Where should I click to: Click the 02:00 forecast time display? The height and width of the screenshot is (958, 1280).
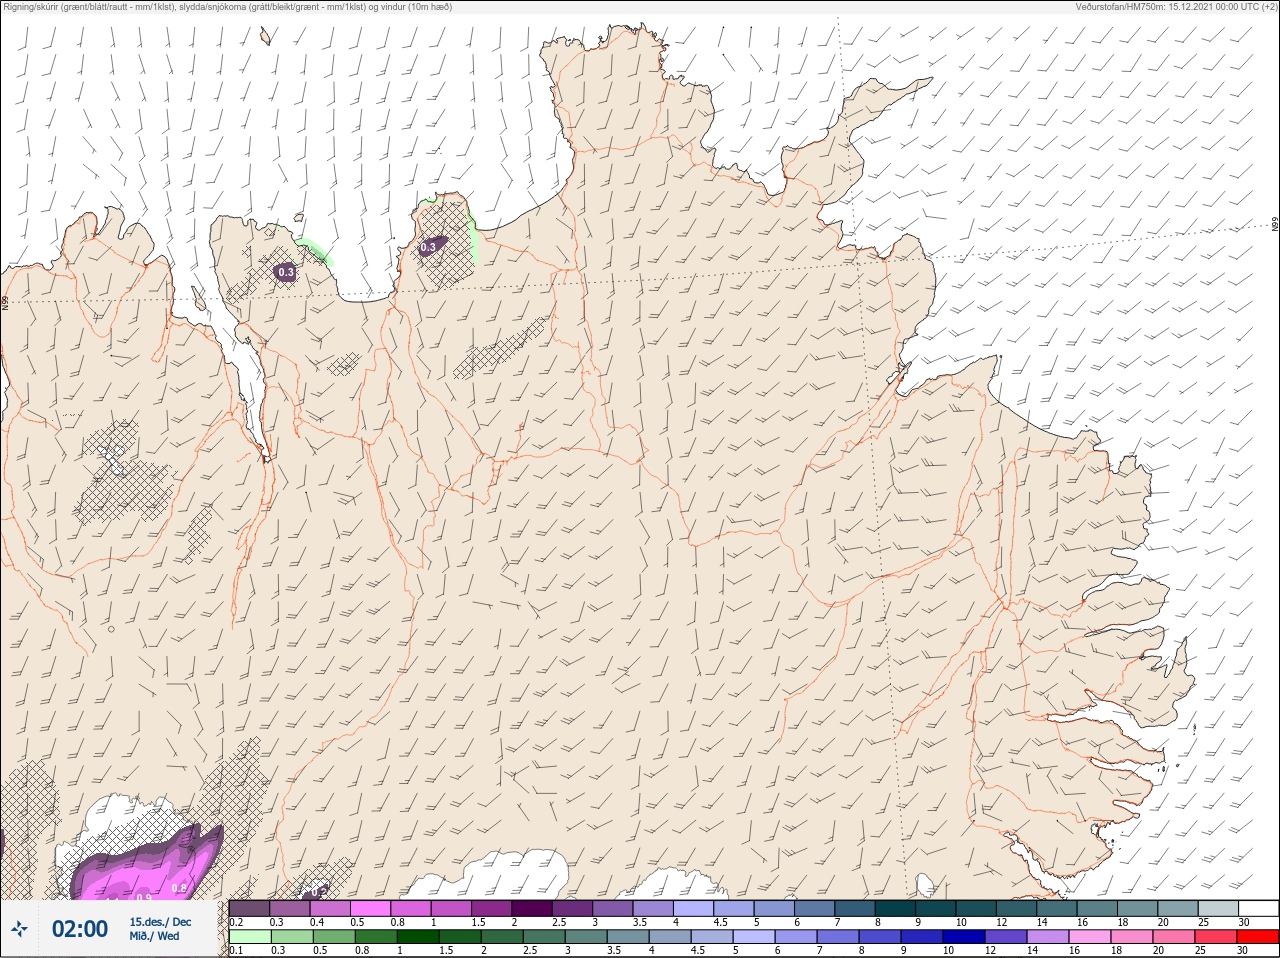tap(80, 929)
